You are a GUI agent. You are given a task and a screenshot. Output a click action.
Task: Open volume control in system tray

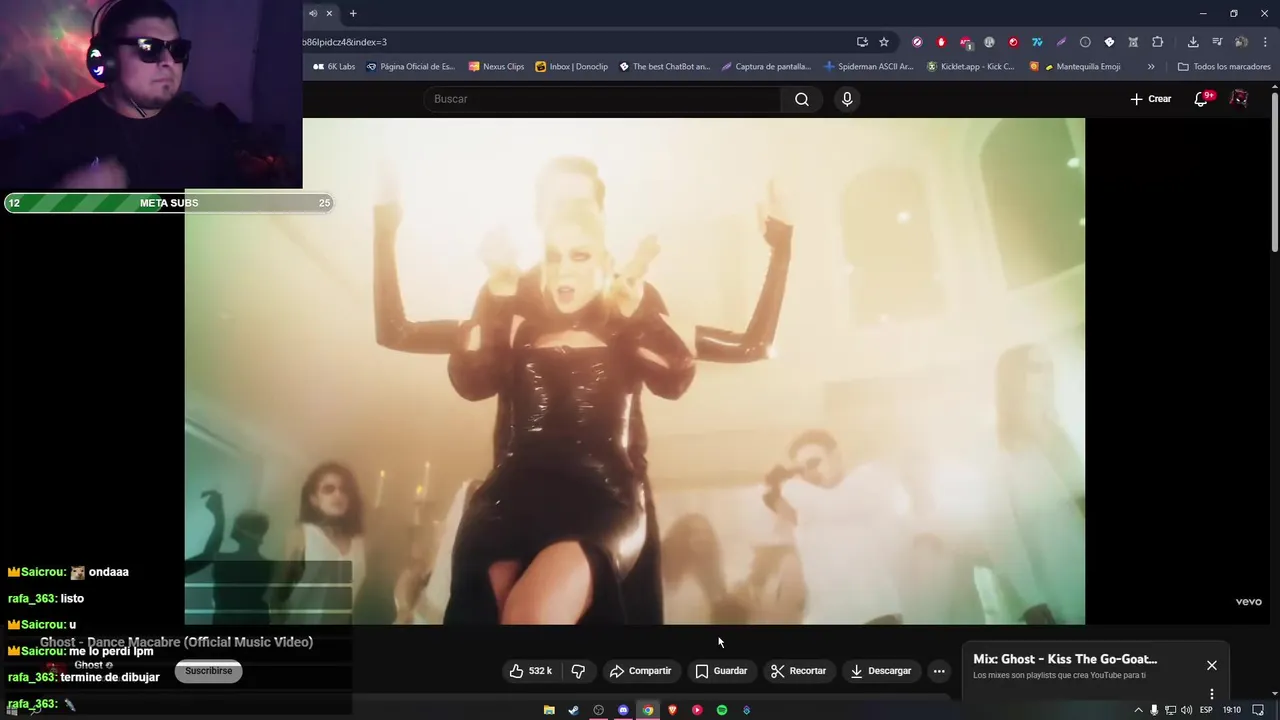click(x=1186, y=710)
